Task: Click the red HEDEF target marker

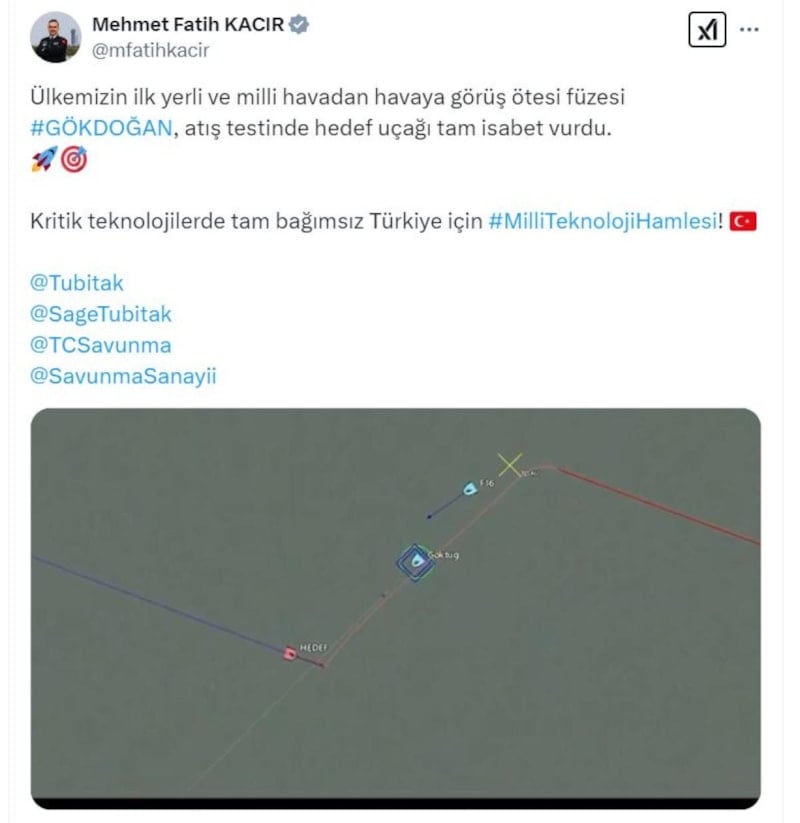Action: pos(290,653)
